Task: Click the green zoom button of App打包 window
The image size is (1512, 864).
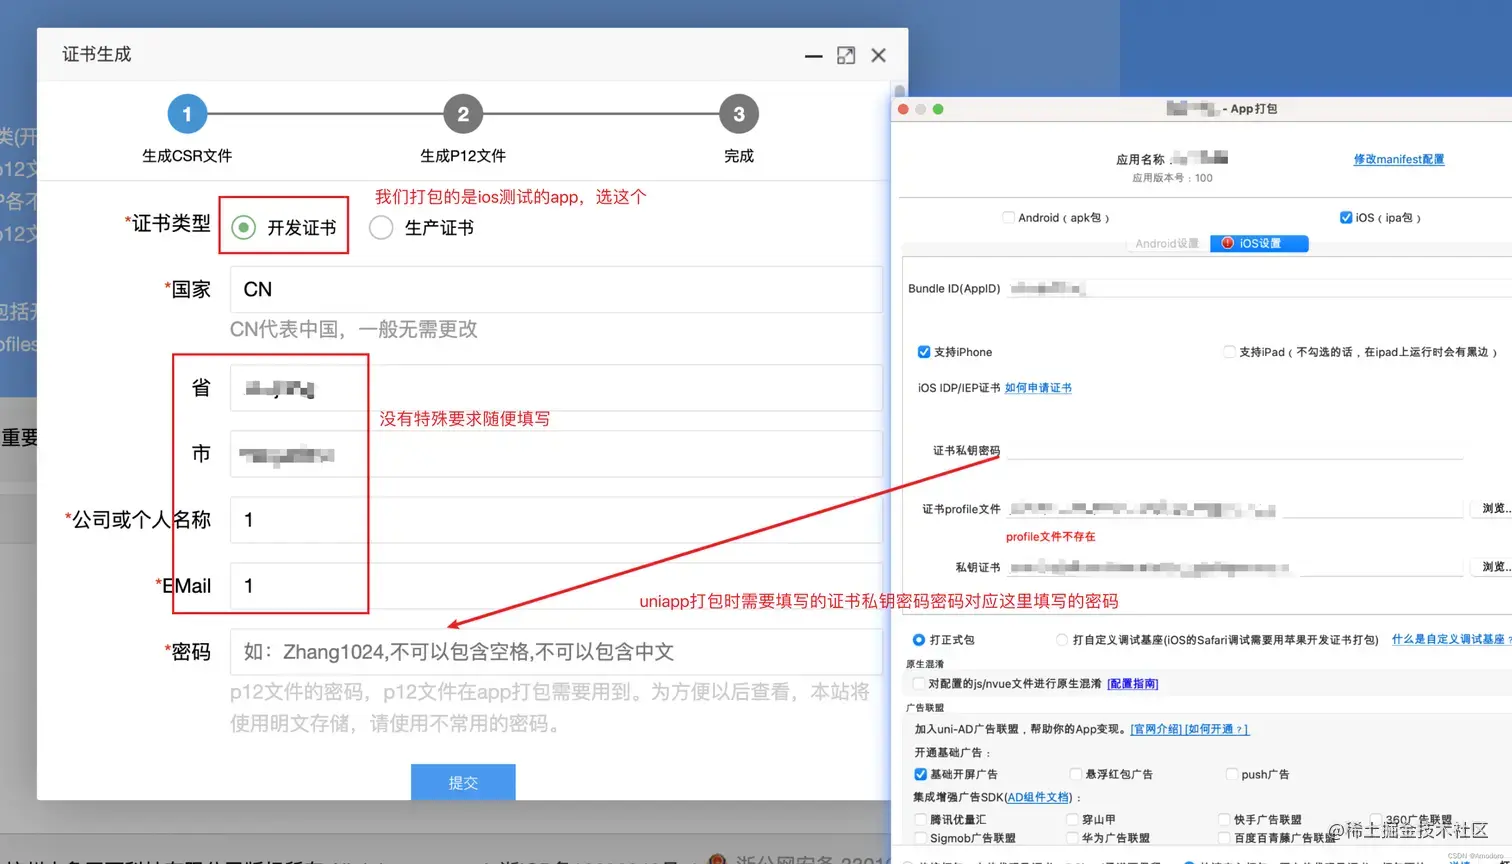Action: tap(936, 108)
